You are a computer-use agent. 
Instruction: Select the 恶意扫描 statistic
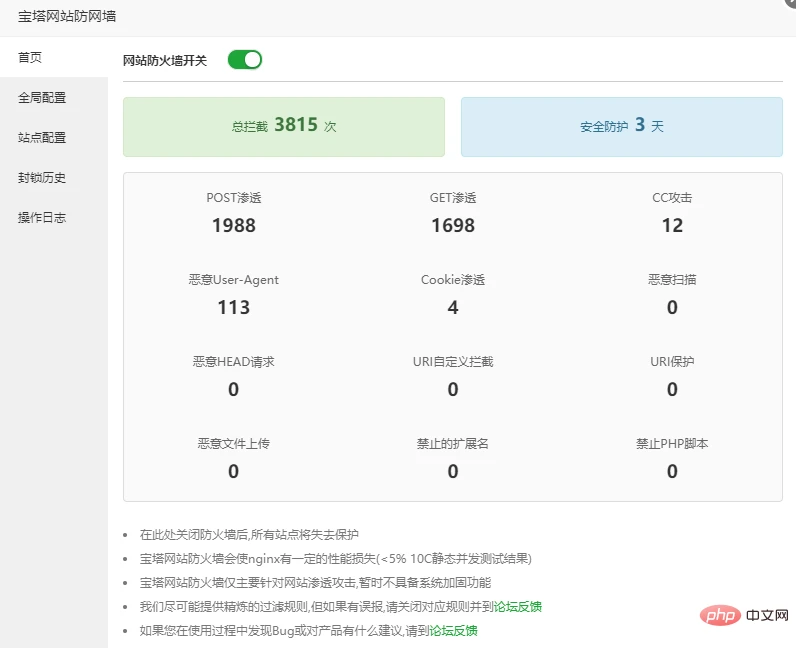coord(672,294)
